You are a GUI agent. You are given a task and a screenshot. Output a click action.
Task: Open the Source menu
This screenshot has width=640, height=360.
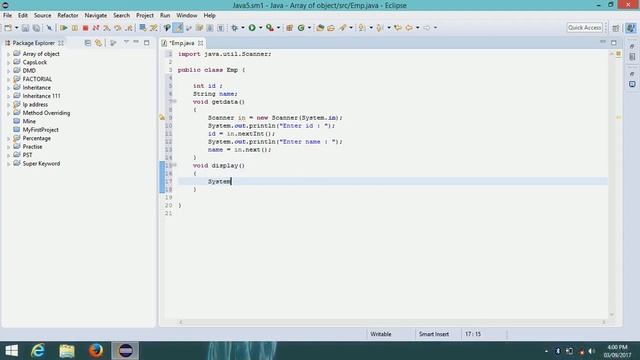42,16
